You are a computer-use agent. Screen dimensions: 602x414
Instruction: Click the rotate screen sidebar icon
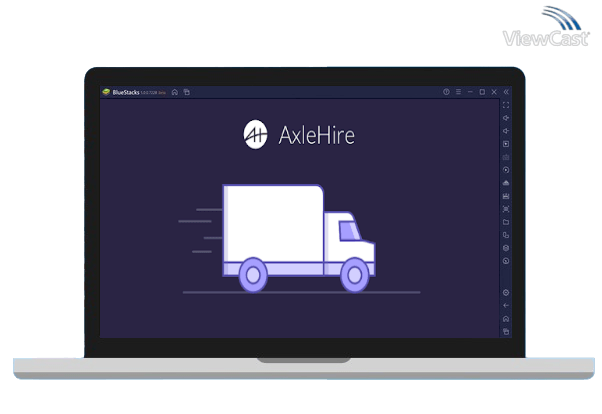pos(506,235)
